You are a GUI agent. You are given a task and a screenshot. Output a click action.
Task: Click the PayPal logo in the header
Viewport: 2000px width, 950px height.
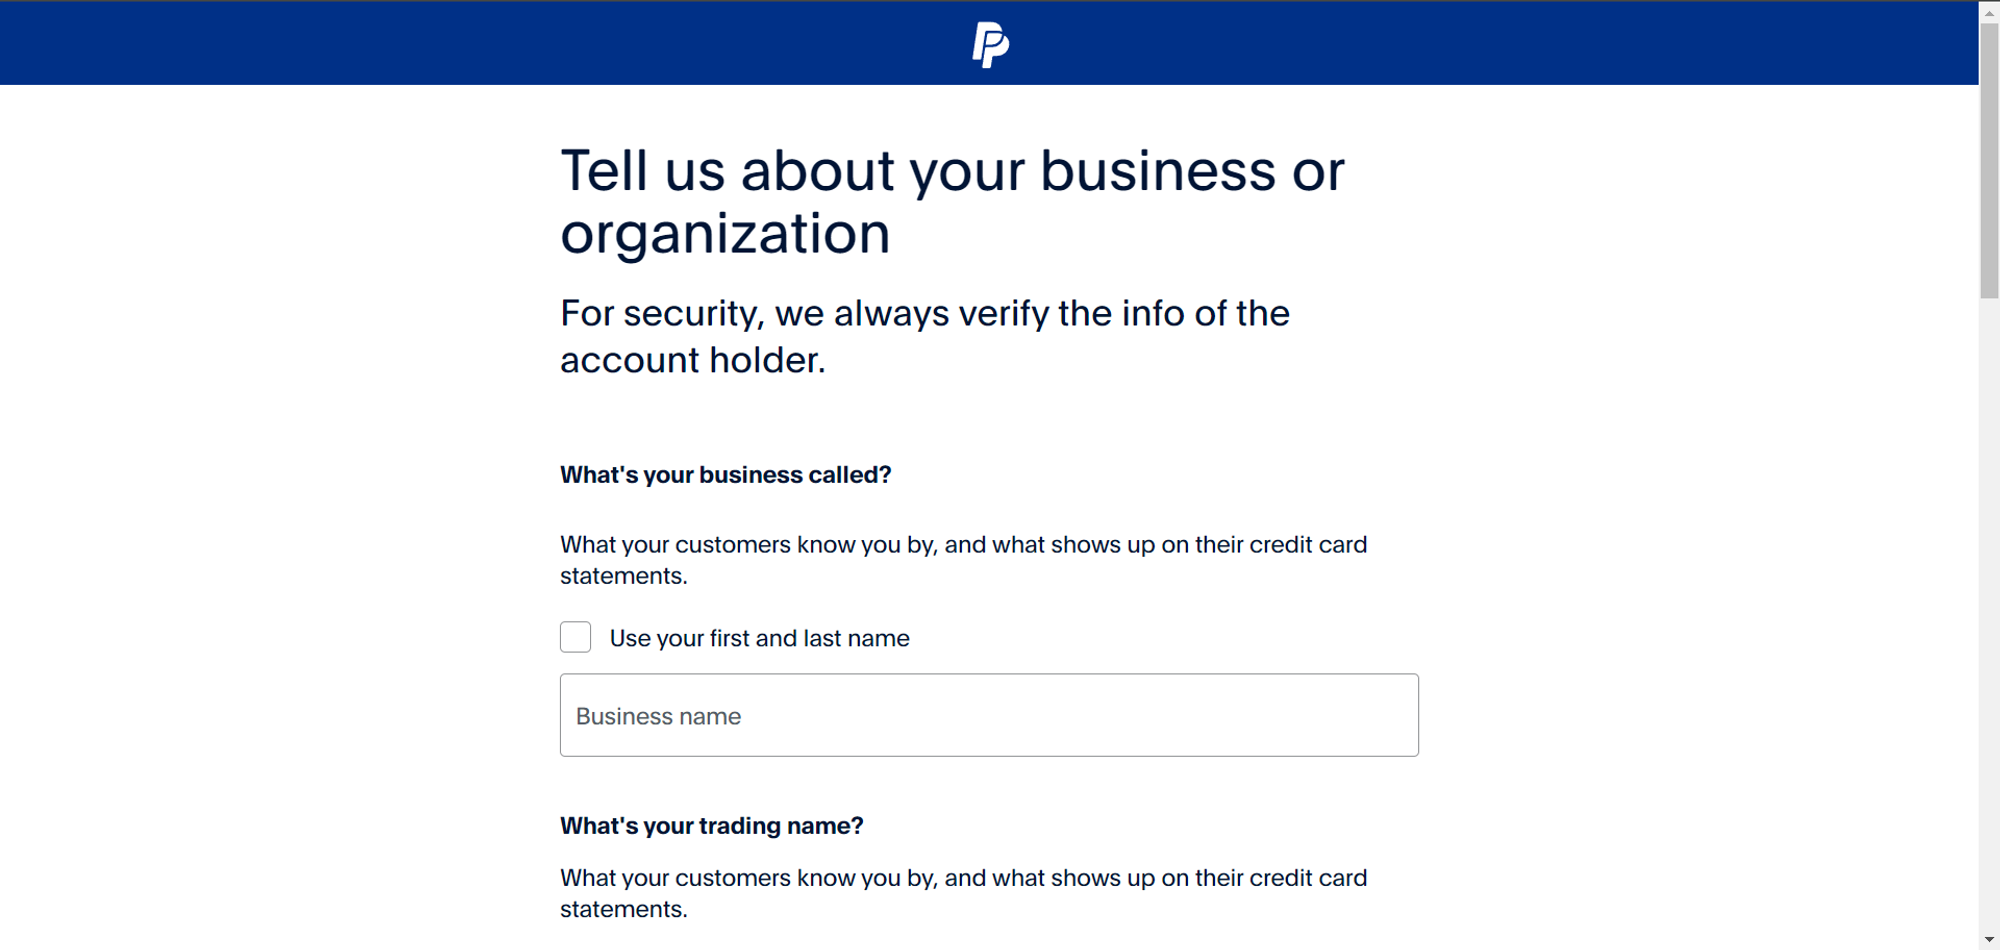990,44
